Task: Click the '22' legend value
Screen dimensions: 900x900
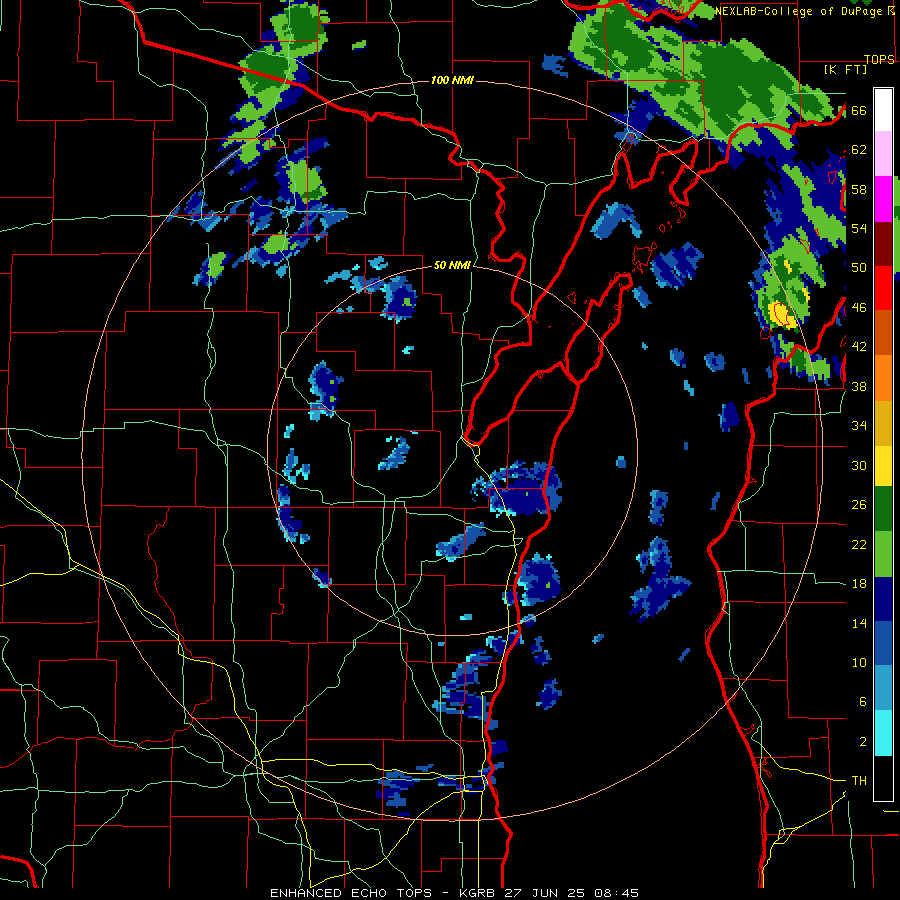Action: tap(859, 544)
